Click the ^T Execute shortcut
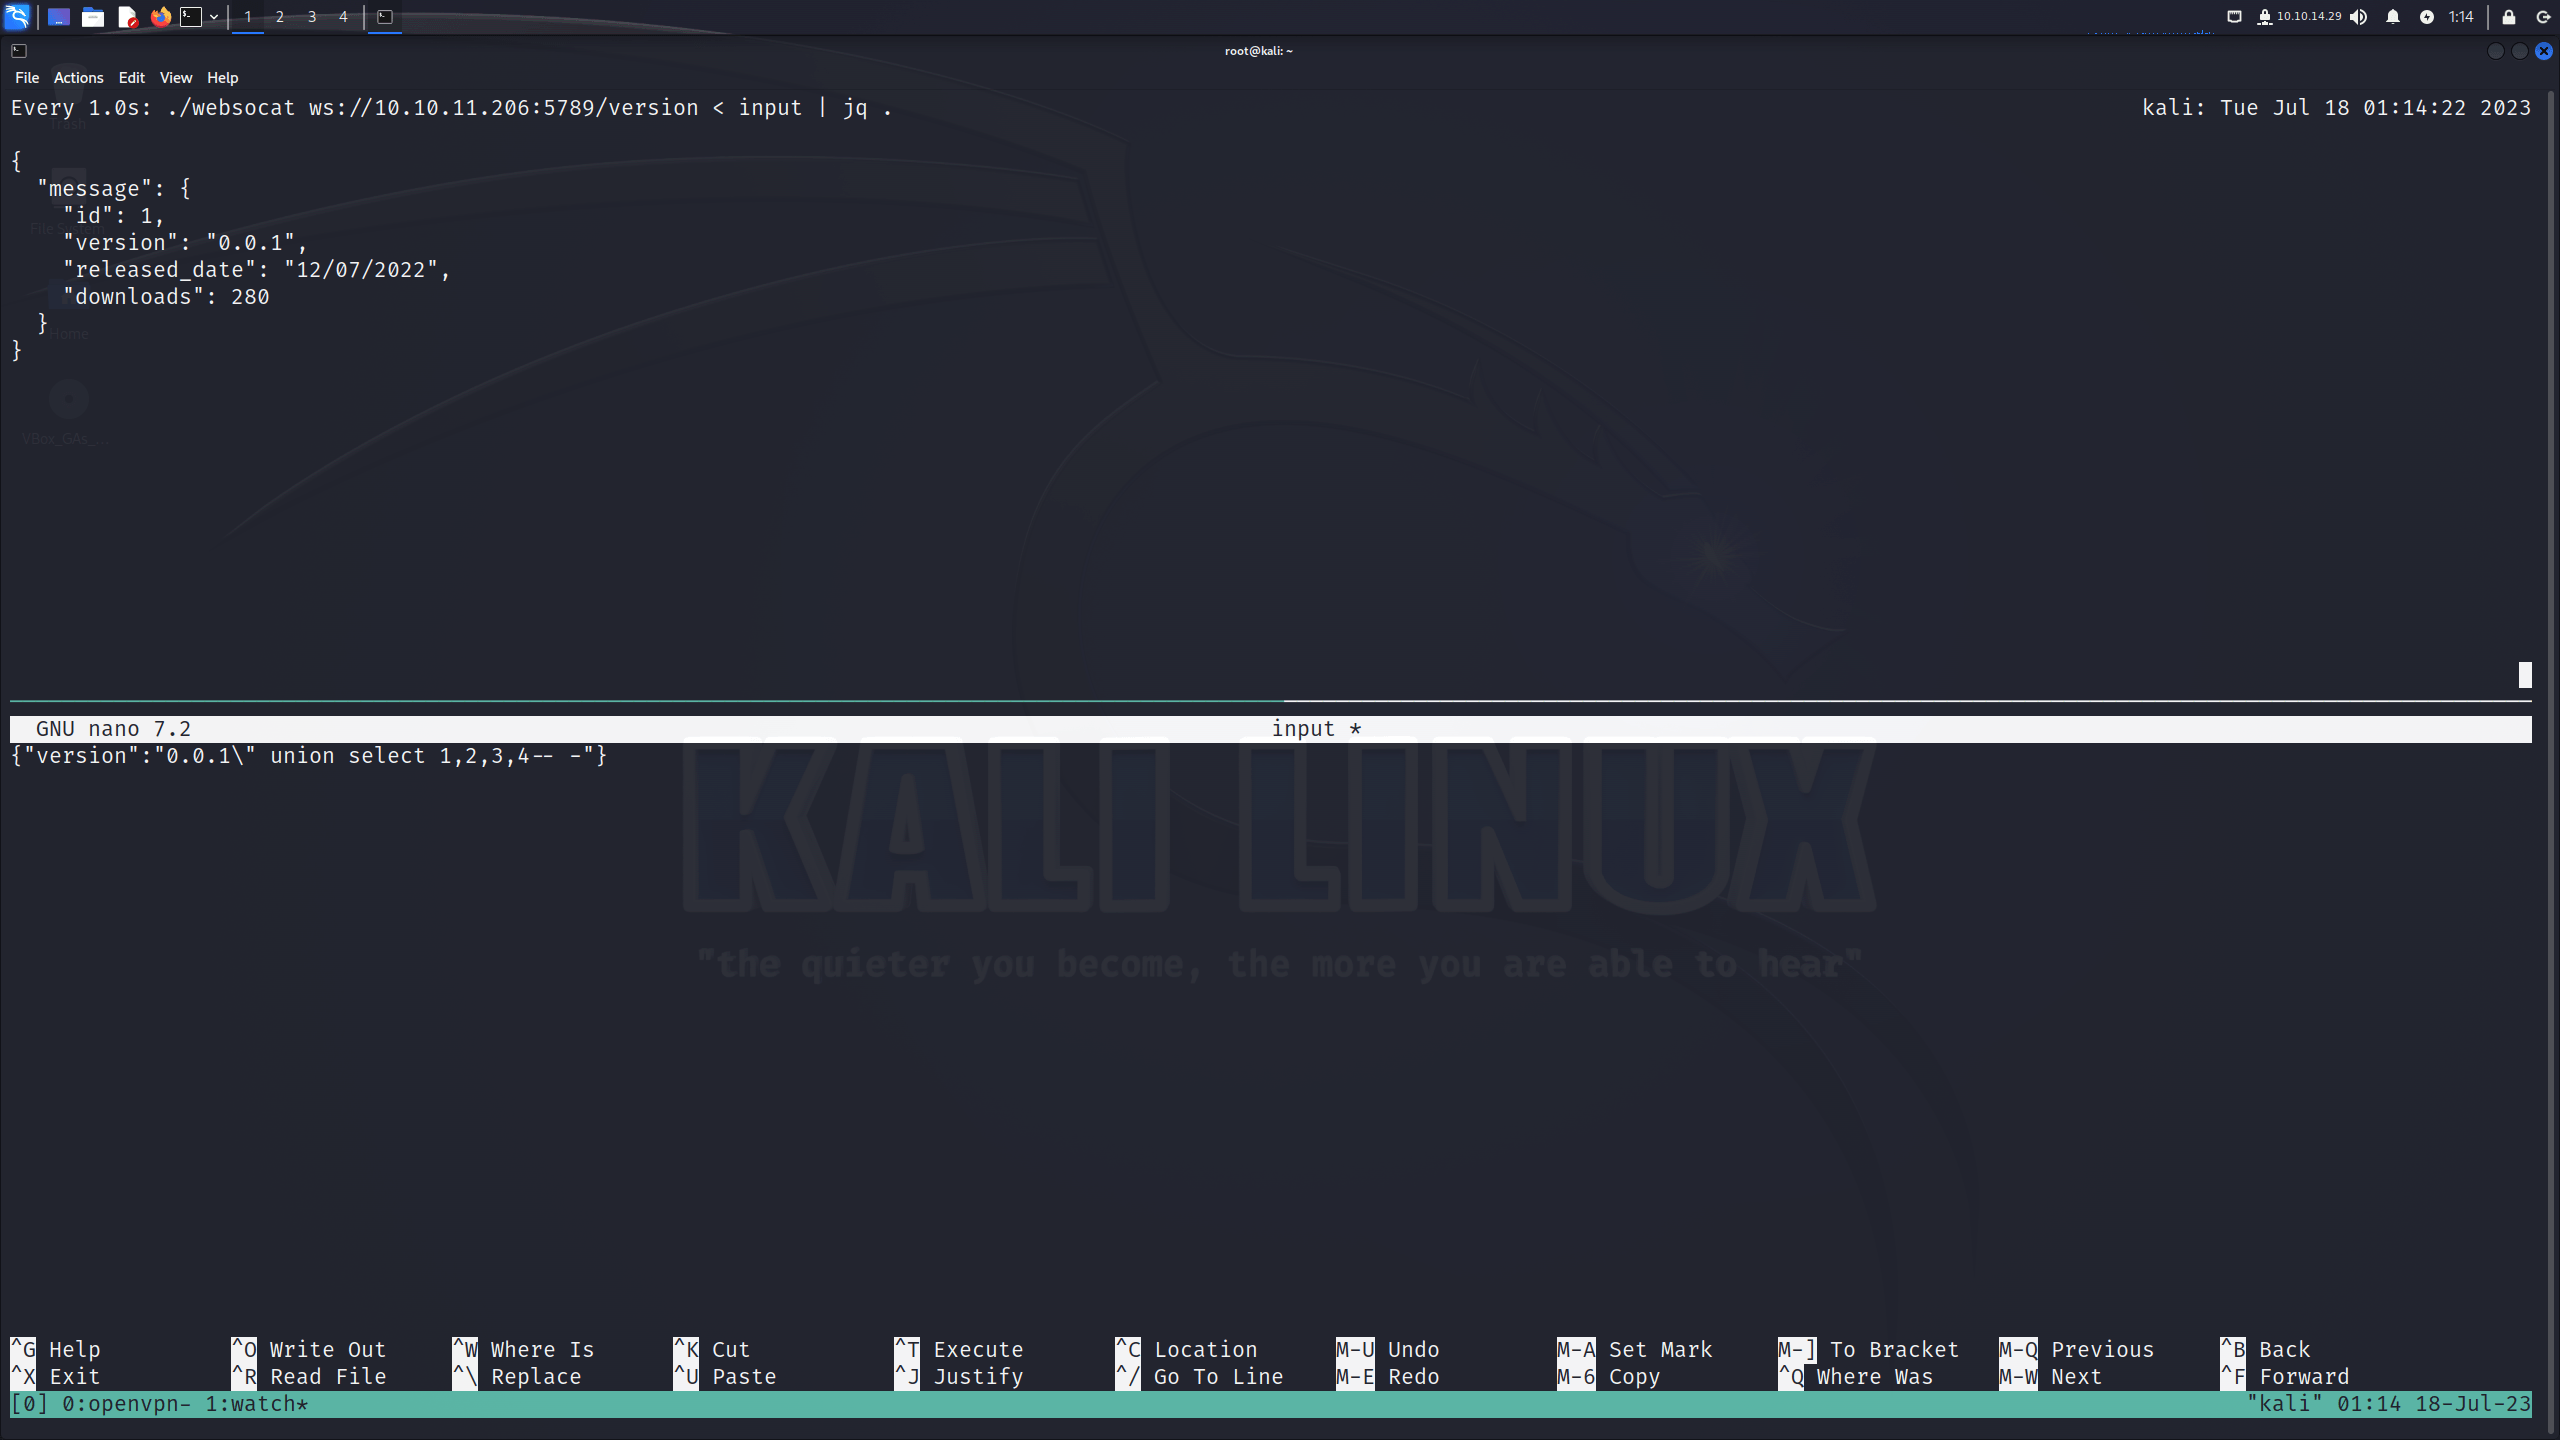2560x1440 pixels. click(959, 1350)
